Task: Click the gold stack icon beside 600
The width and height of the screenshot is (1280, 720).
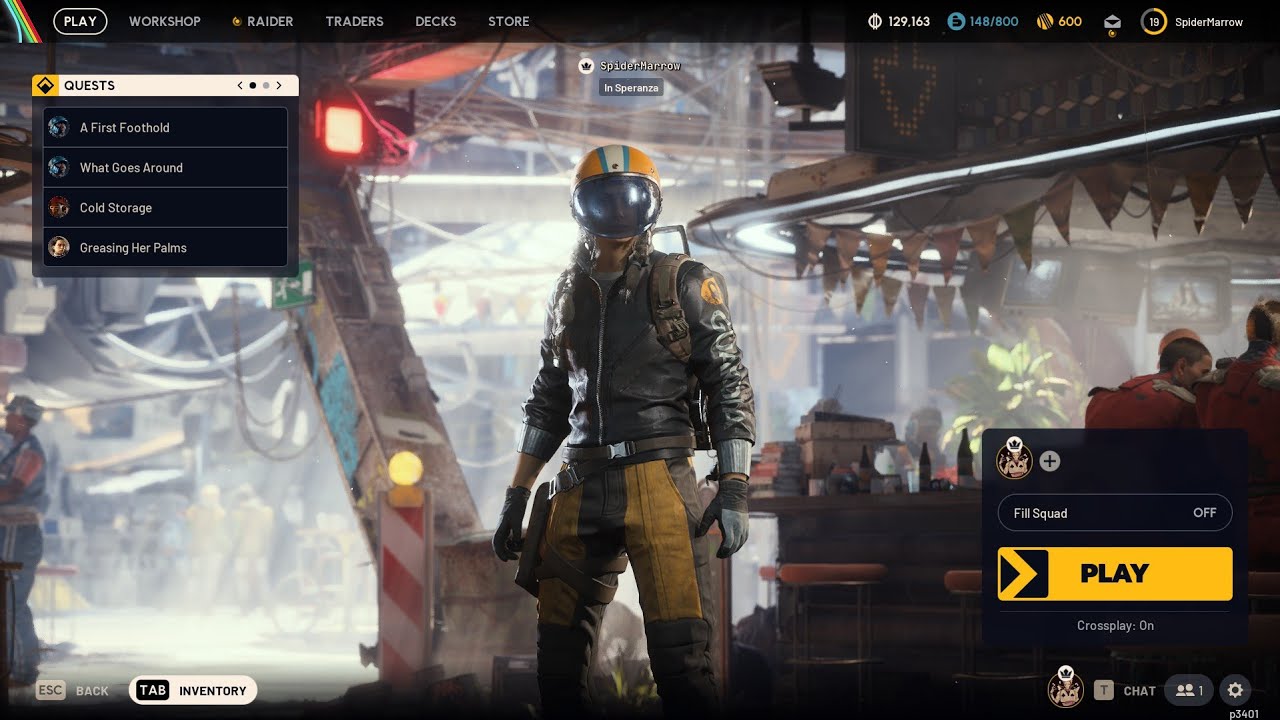Action: 1045,21
